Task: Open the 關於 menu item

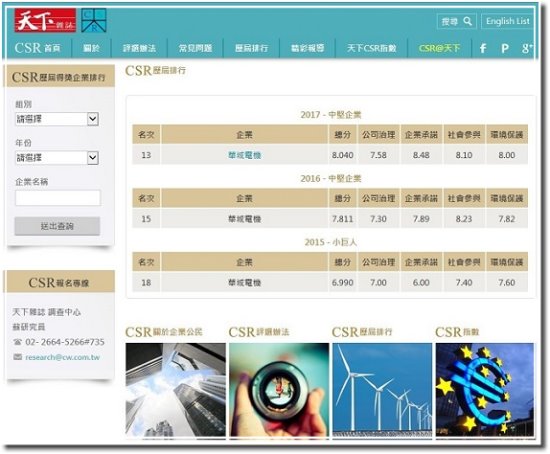Action: [92, 48]
